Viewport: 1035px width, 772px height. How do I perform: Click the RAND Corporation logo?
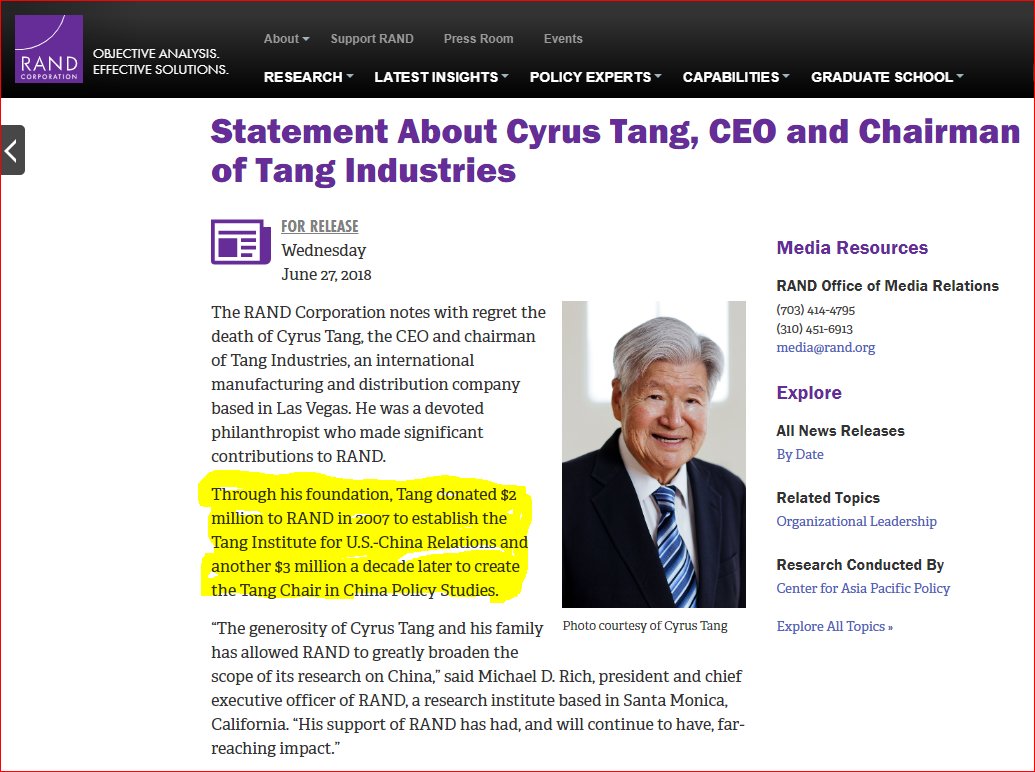tap(49, 49)
